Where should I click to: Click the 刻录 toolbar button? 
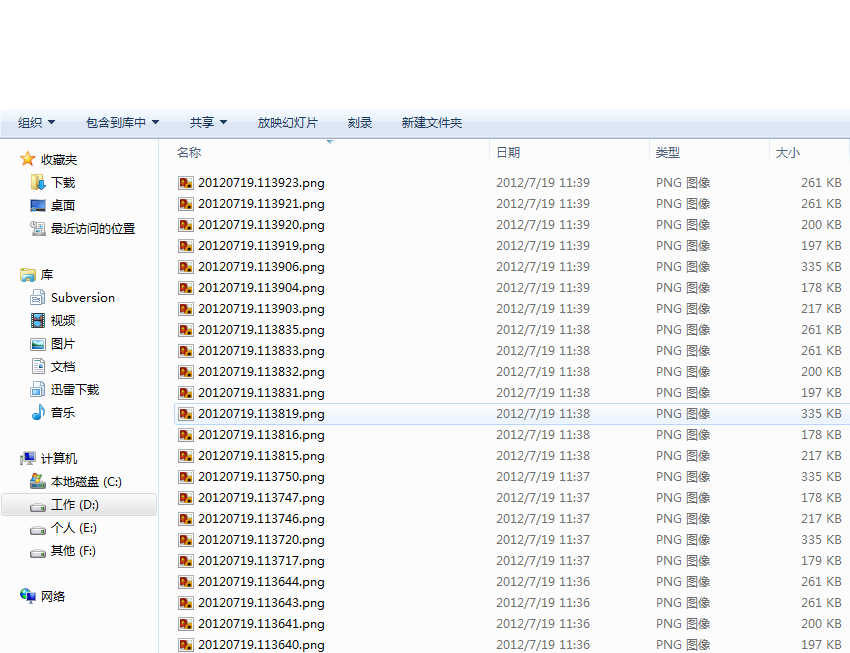pos(359,123)
